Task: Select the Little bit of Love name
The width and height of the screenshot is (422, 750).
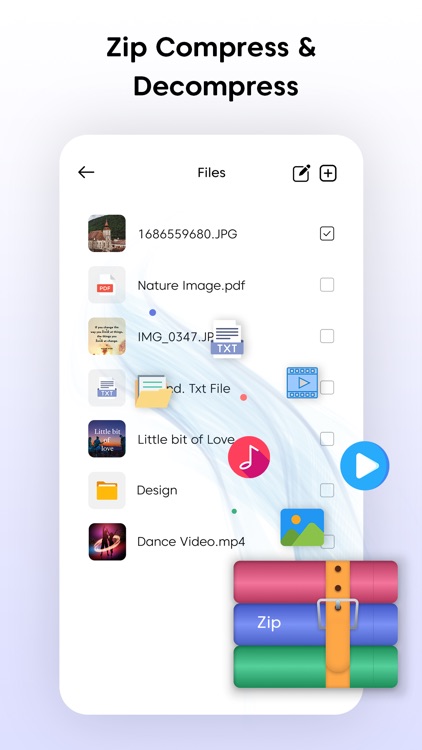Action: [x=186, y=439]
